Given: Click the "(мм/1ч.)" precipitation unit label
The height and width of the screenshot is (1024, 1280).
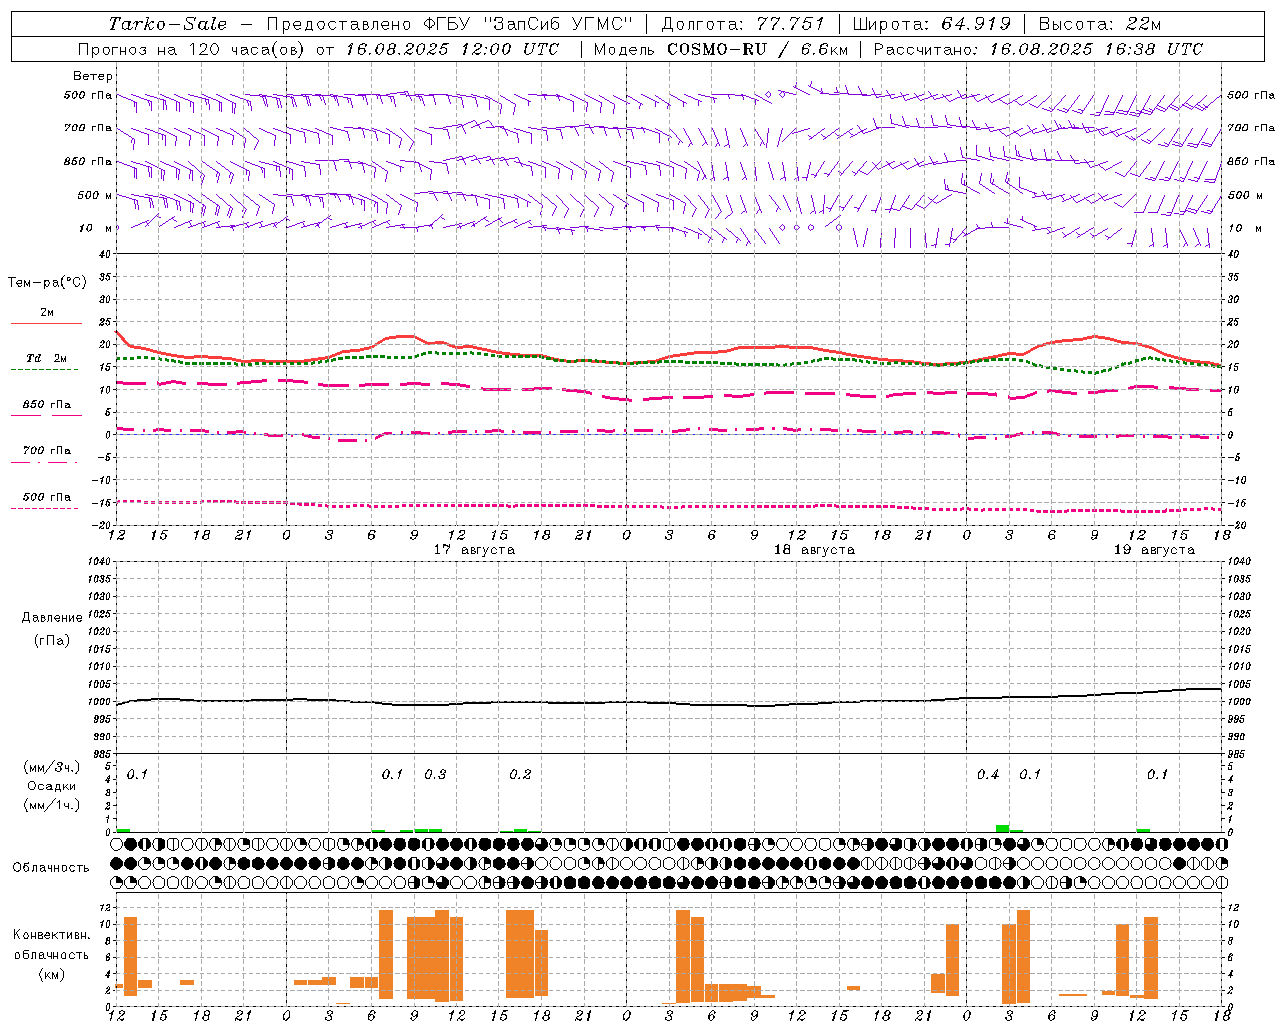Looking at the screenshot, I should click(x=51, y=805).
